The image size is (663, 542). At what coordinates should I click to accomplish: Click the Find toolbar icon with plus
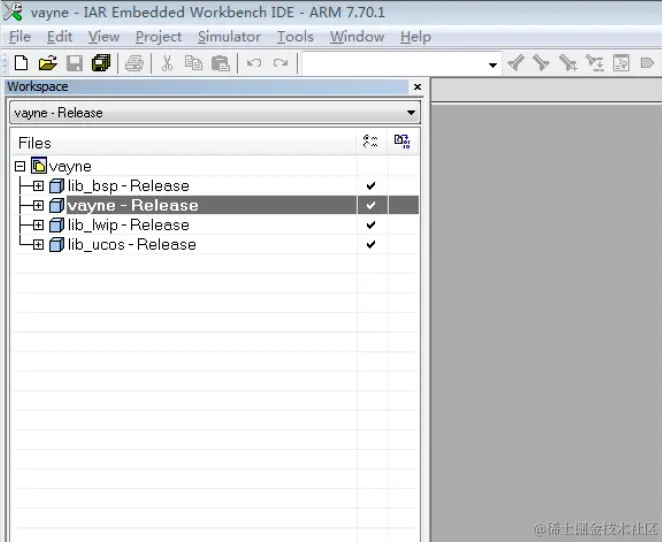point(567,63)
